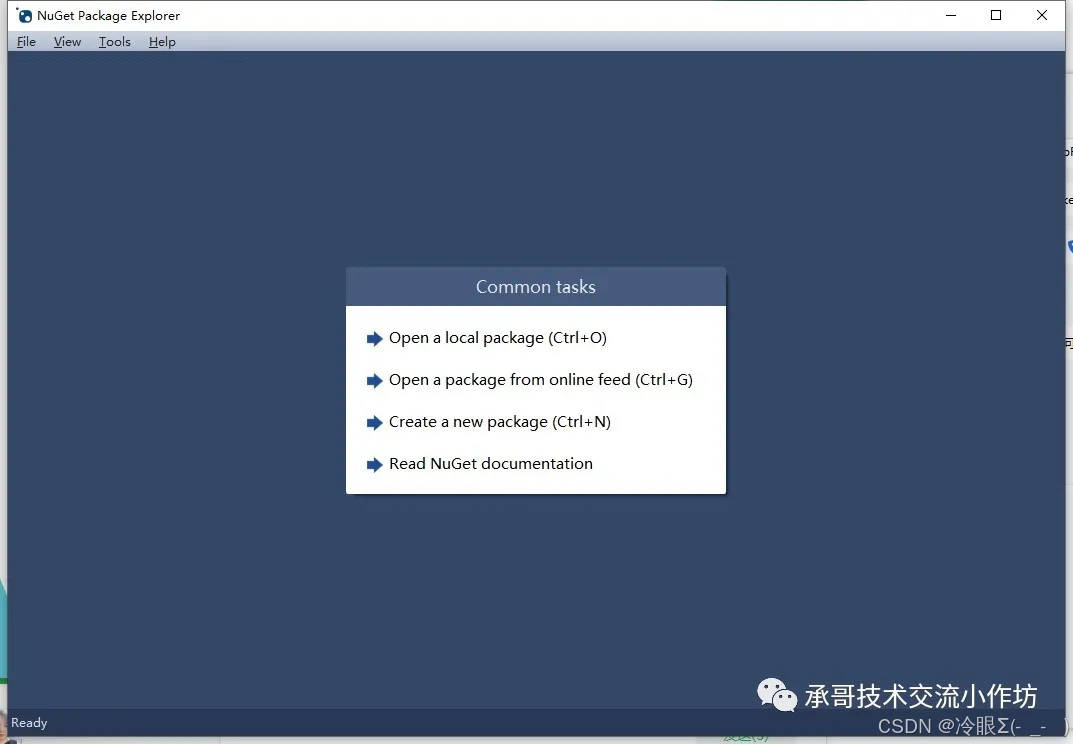
Task: Open the Help menu
Action: [162, 42]
